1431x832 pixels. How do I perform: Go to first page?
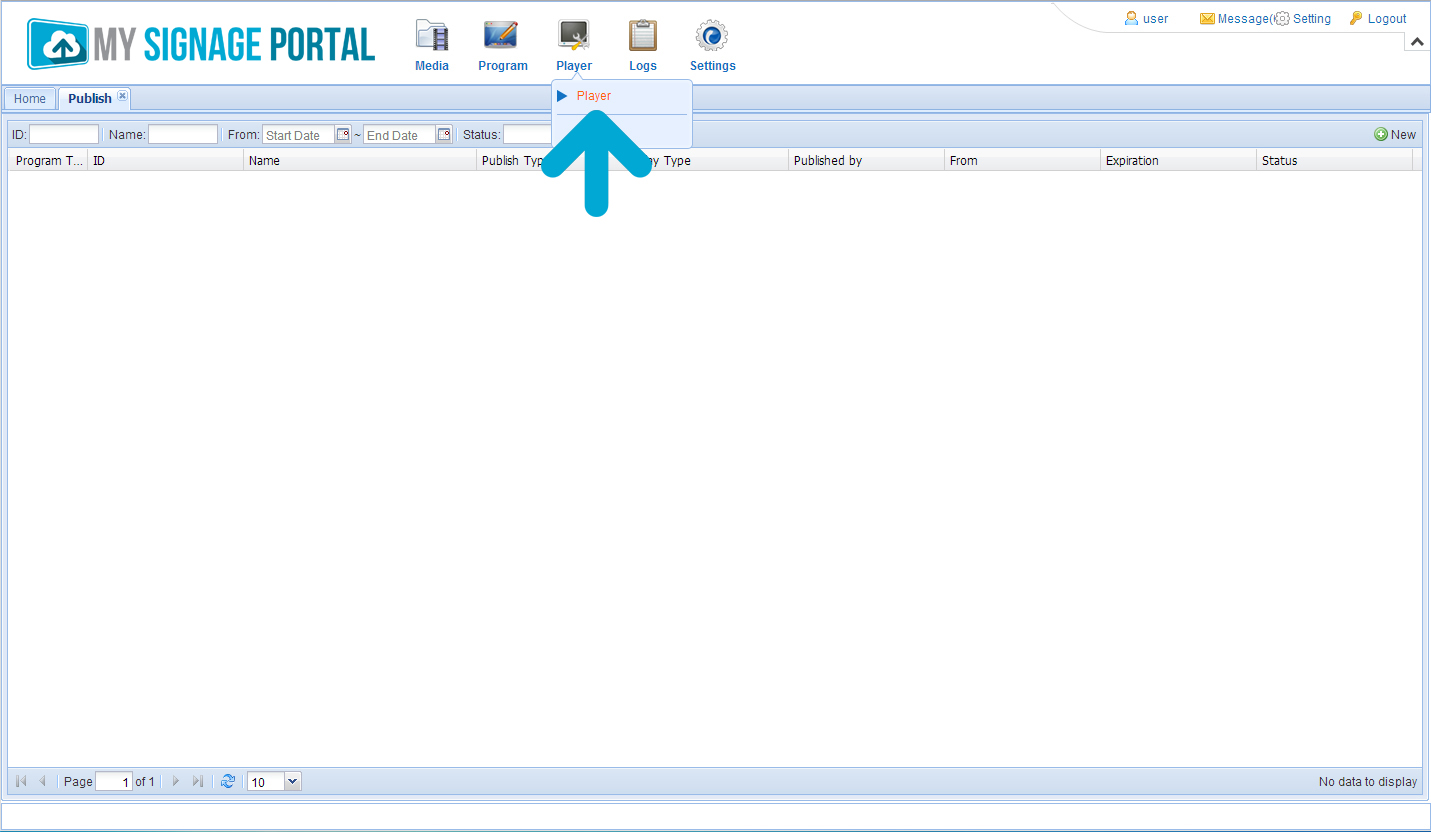click(x=21, y=782)
